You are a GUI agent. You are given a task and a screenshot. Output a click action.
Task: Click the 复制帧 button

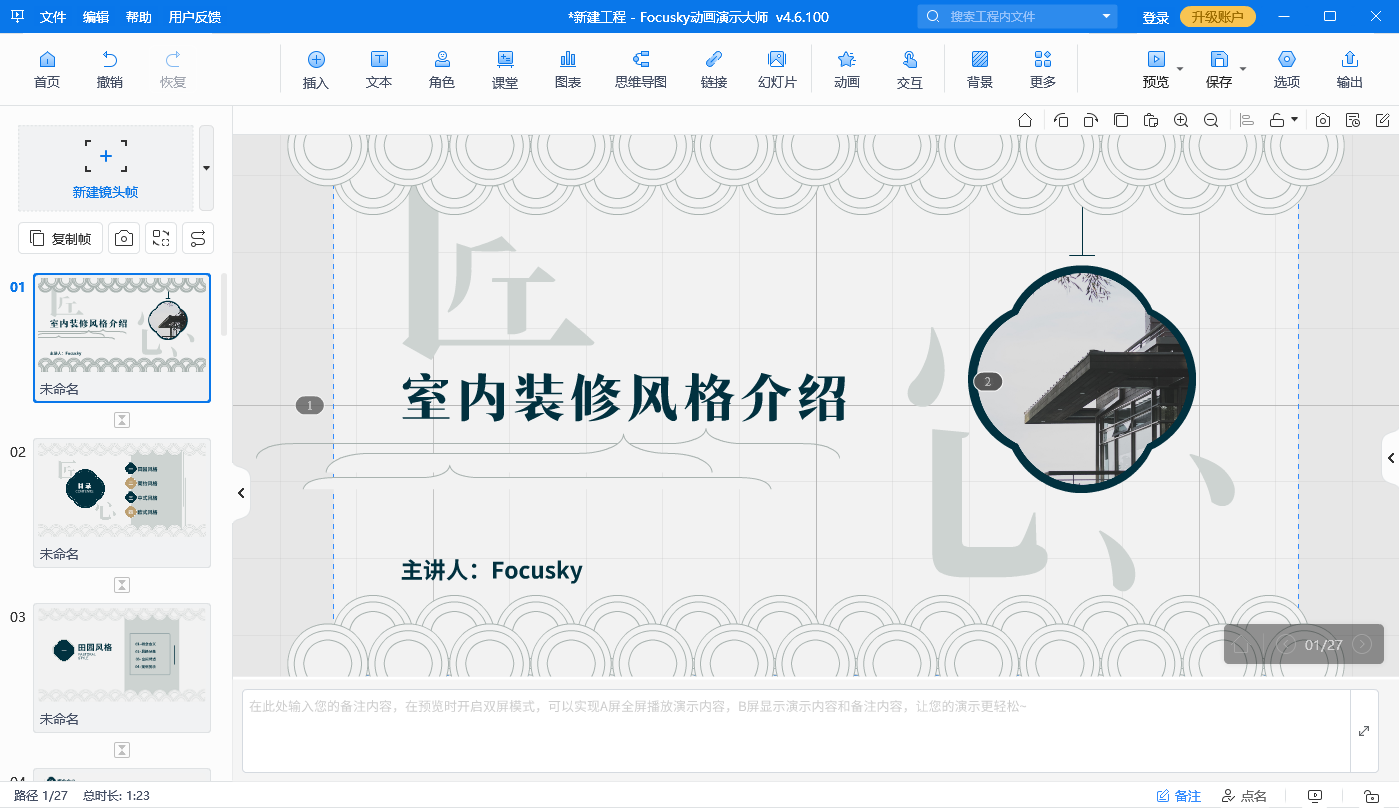60,238
